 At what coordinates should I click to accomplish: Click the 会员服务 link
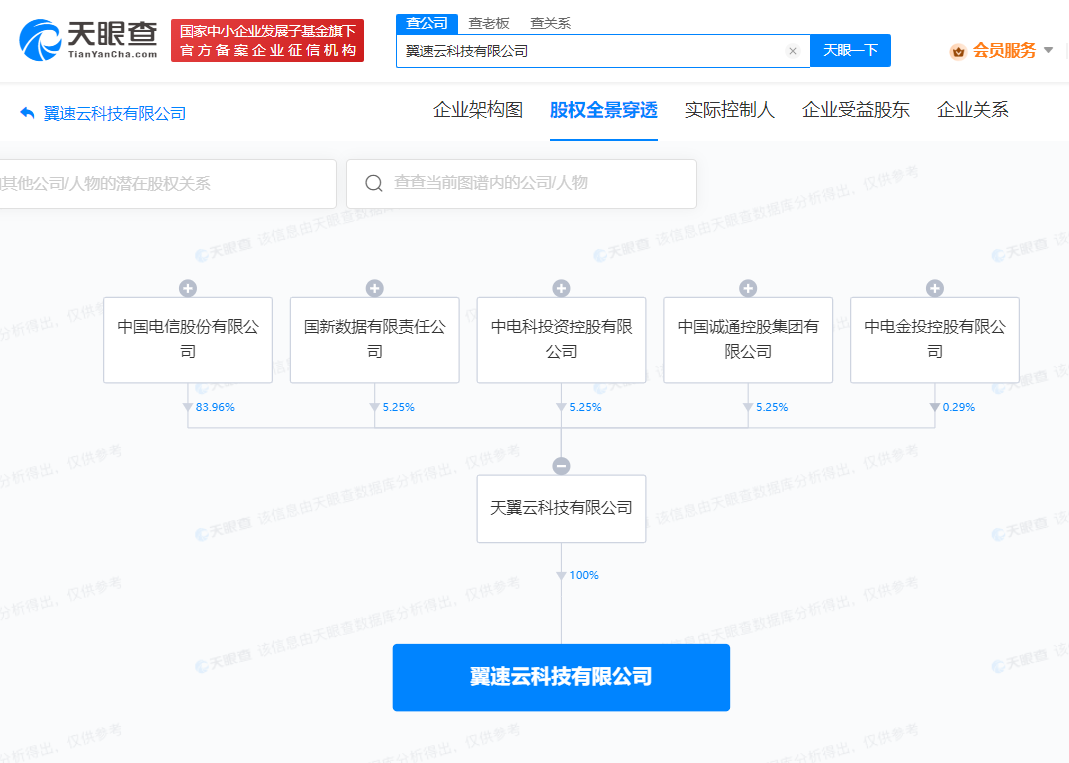[x=1004, y=50]
